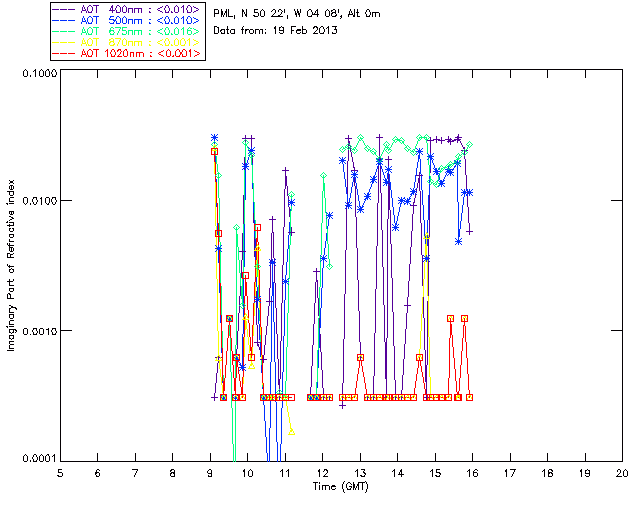The height and width of the screenshot is (512, 640).
Task: Click the 0.0001 y-axis label
Action: coord(40,458)
